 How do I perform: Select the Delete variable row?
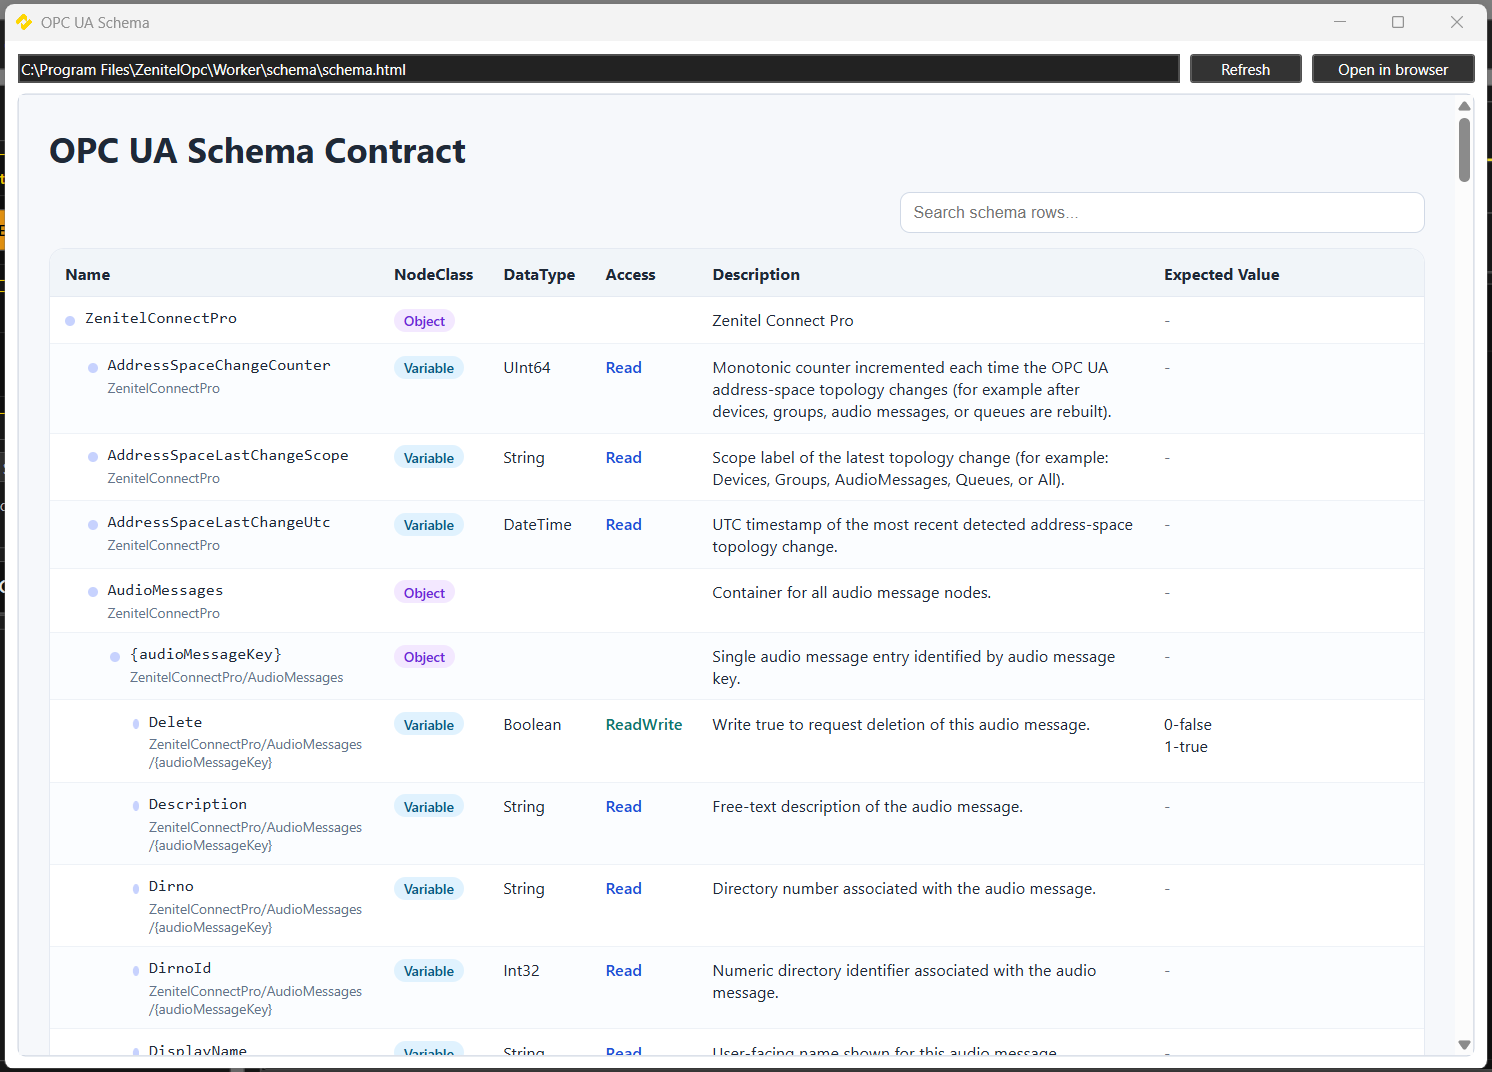click(175, 722)
